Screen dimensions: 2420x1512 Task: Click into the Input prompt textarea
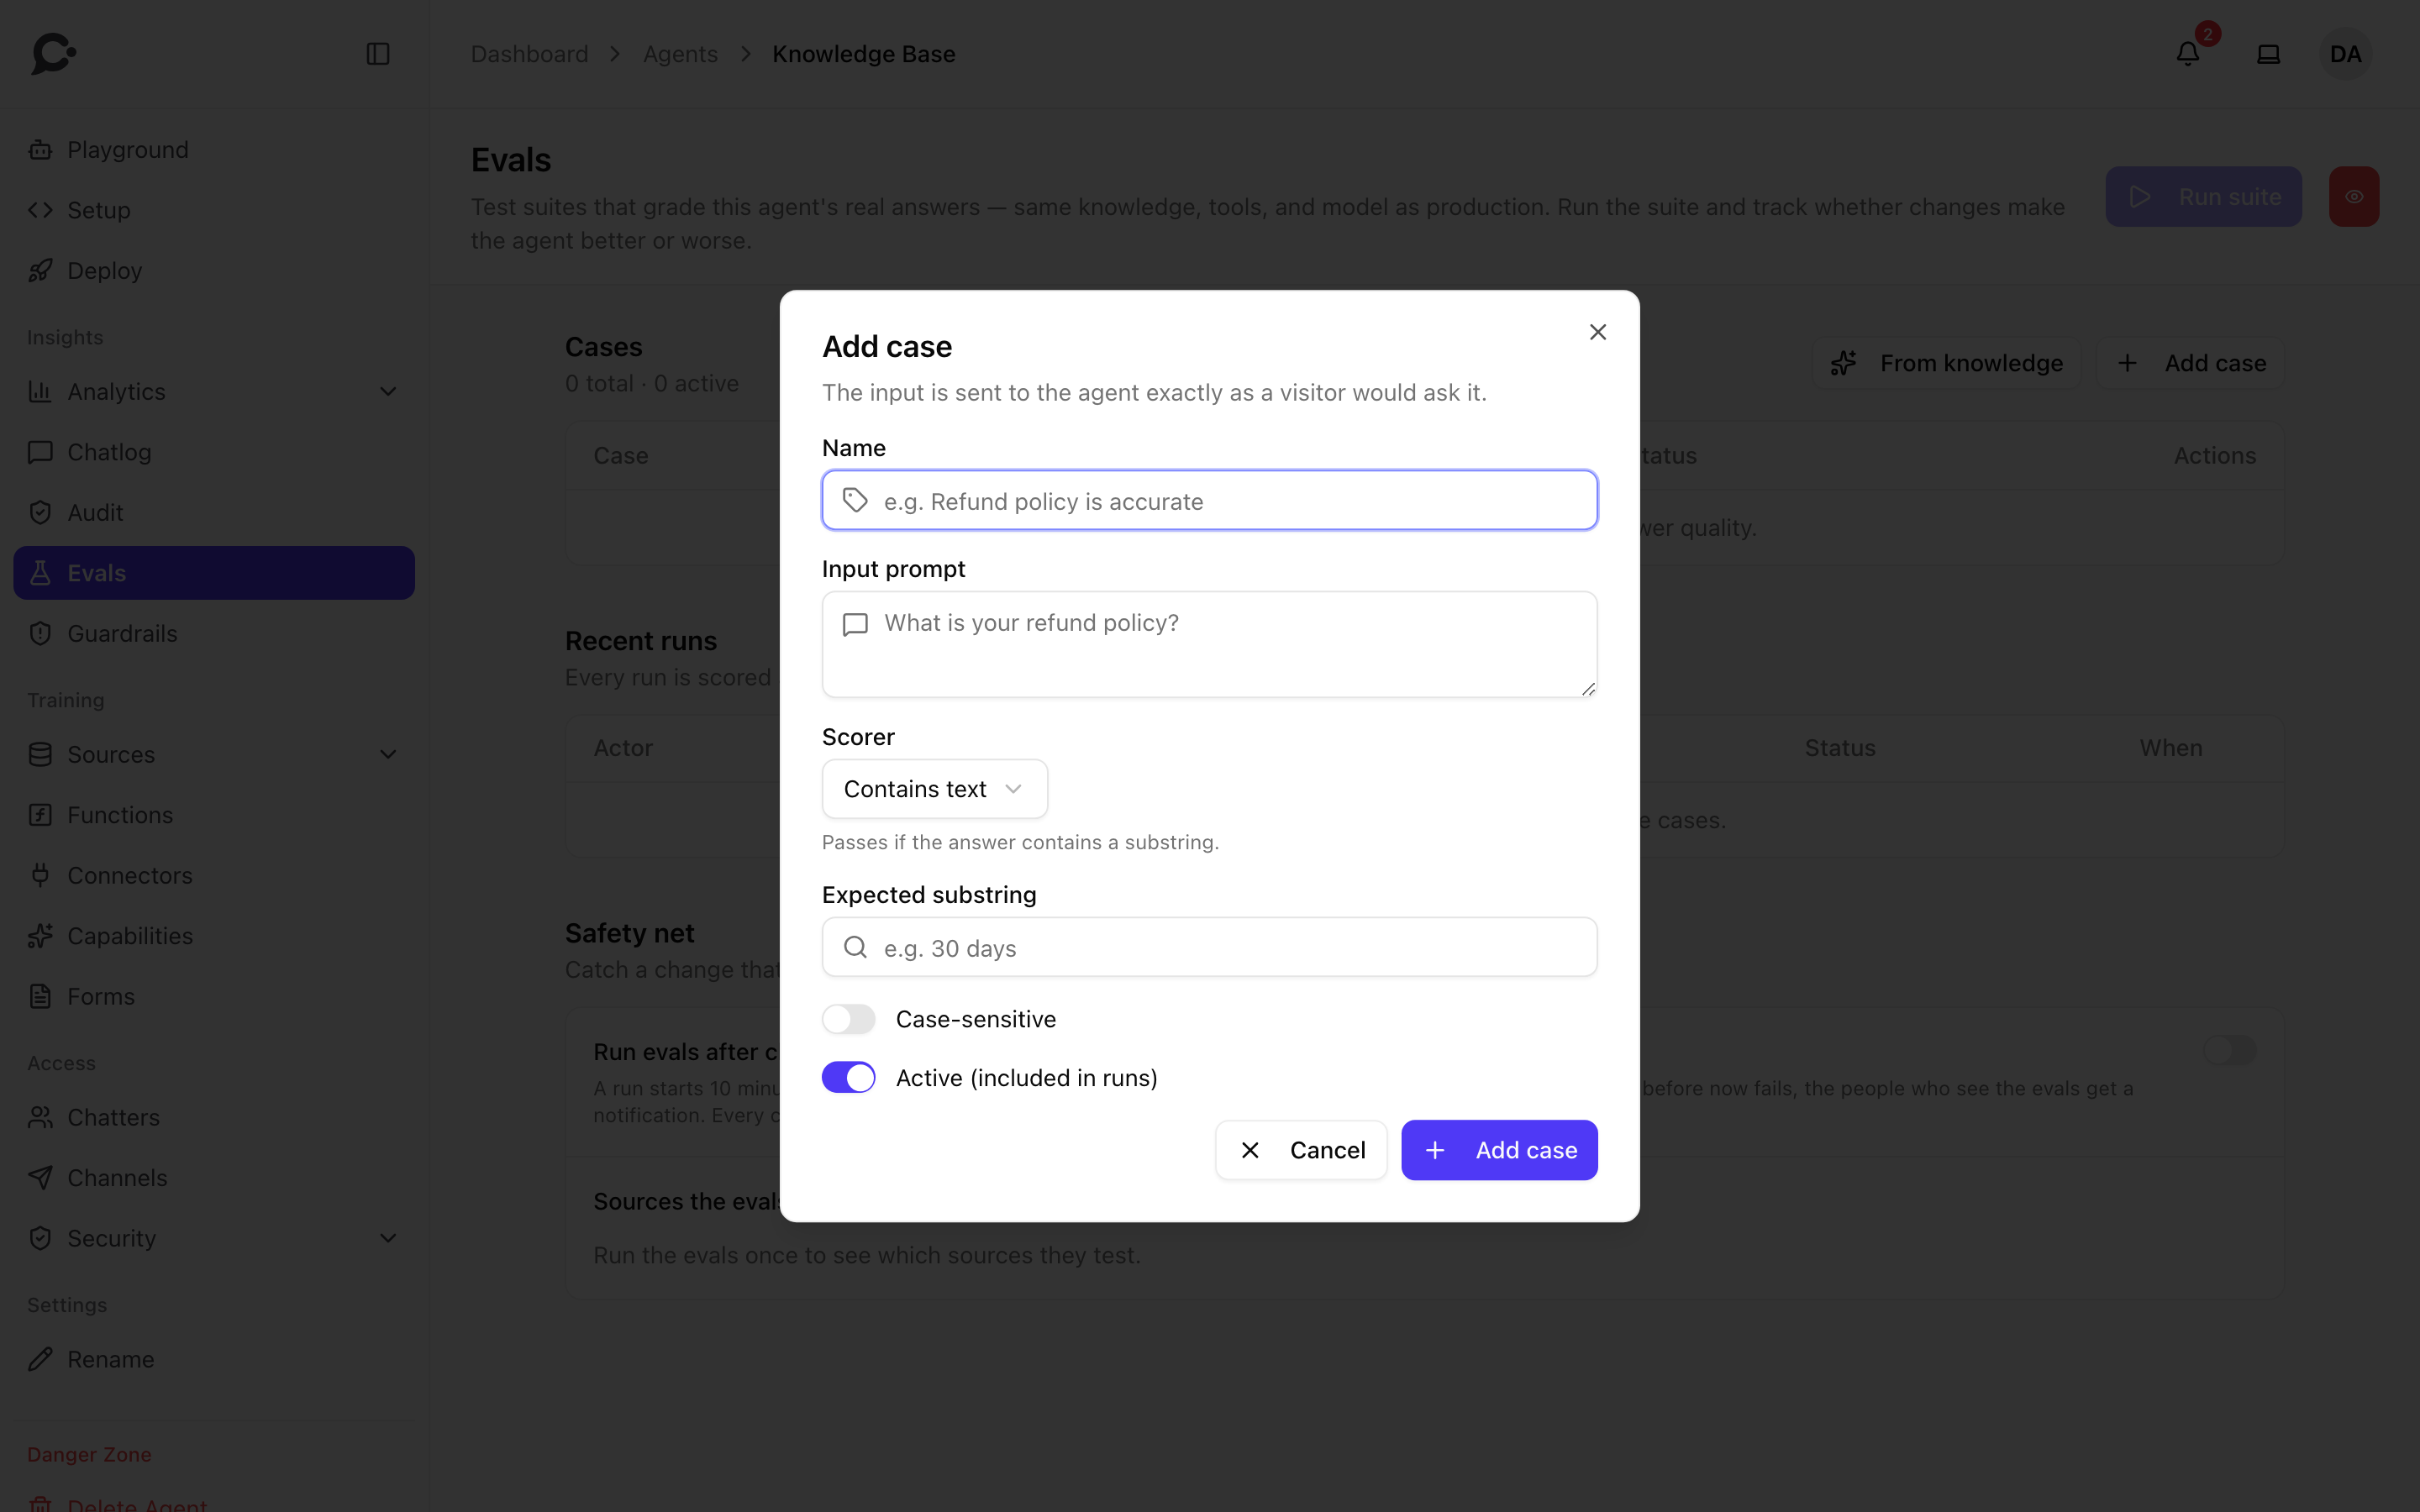click(1209, 644)
